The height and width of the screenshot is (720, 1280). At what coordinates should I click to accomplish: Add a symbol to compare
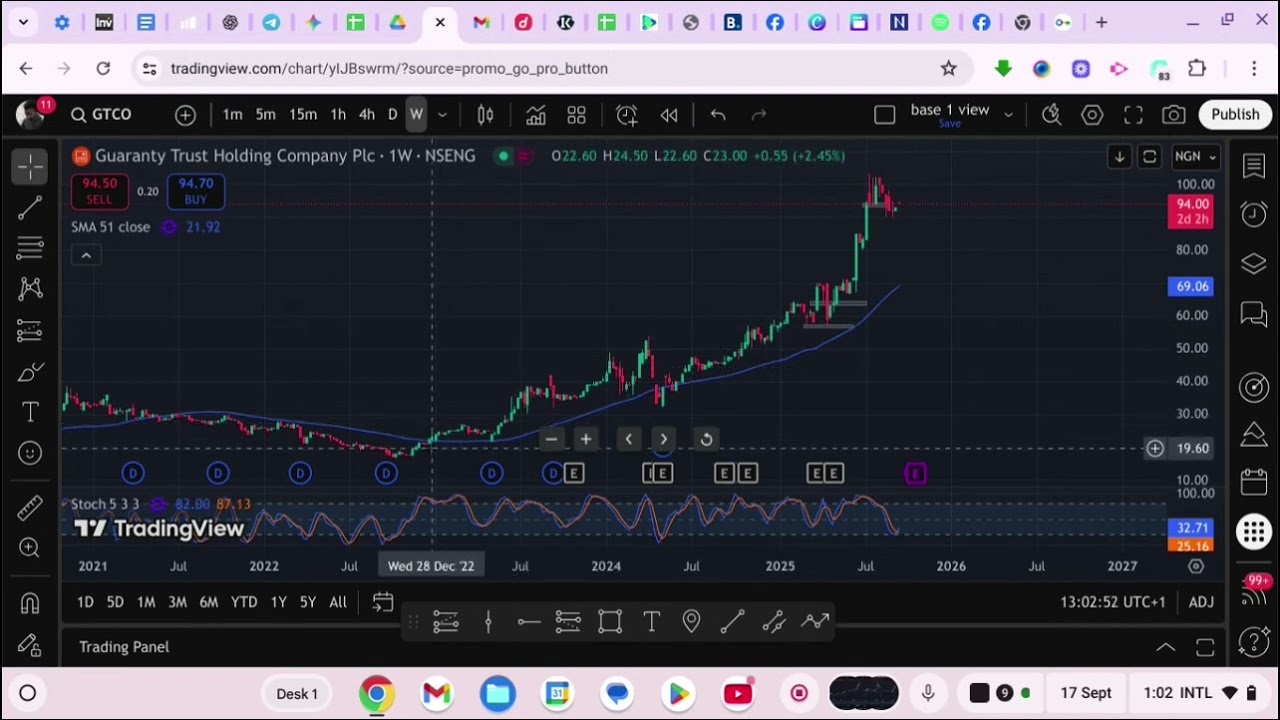pyautogui.click(x=185, y=115)
